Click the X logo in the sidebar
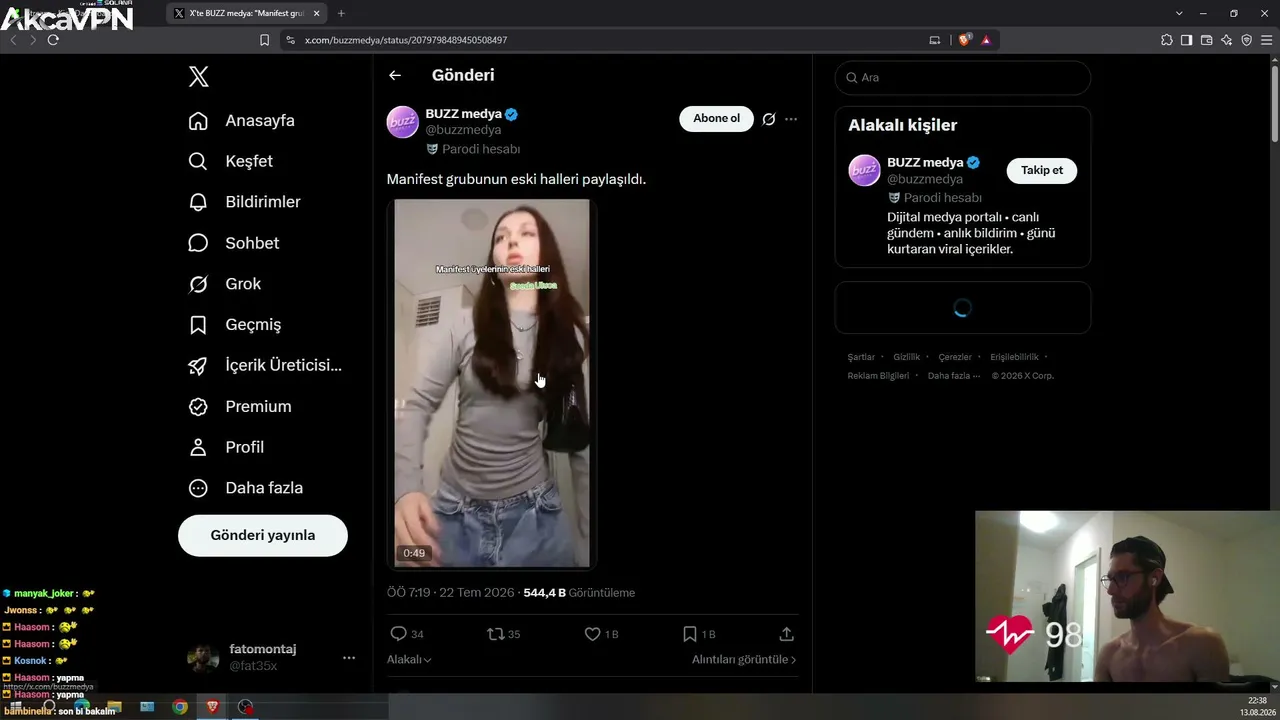The height and width of the screenshot is (720, 1280). [199, 77]
